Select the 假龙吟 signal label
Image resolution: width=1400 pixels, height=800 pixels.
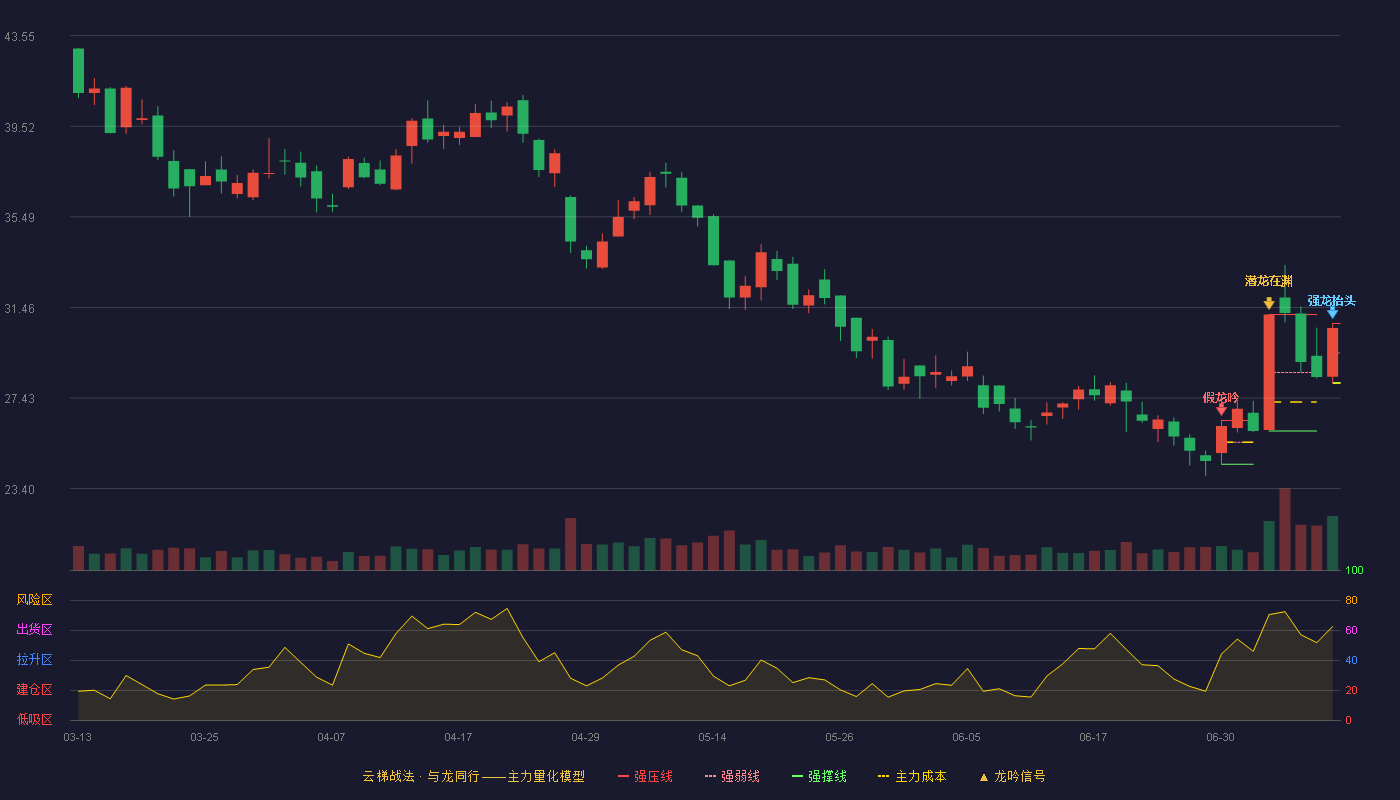coord(1221,397)
